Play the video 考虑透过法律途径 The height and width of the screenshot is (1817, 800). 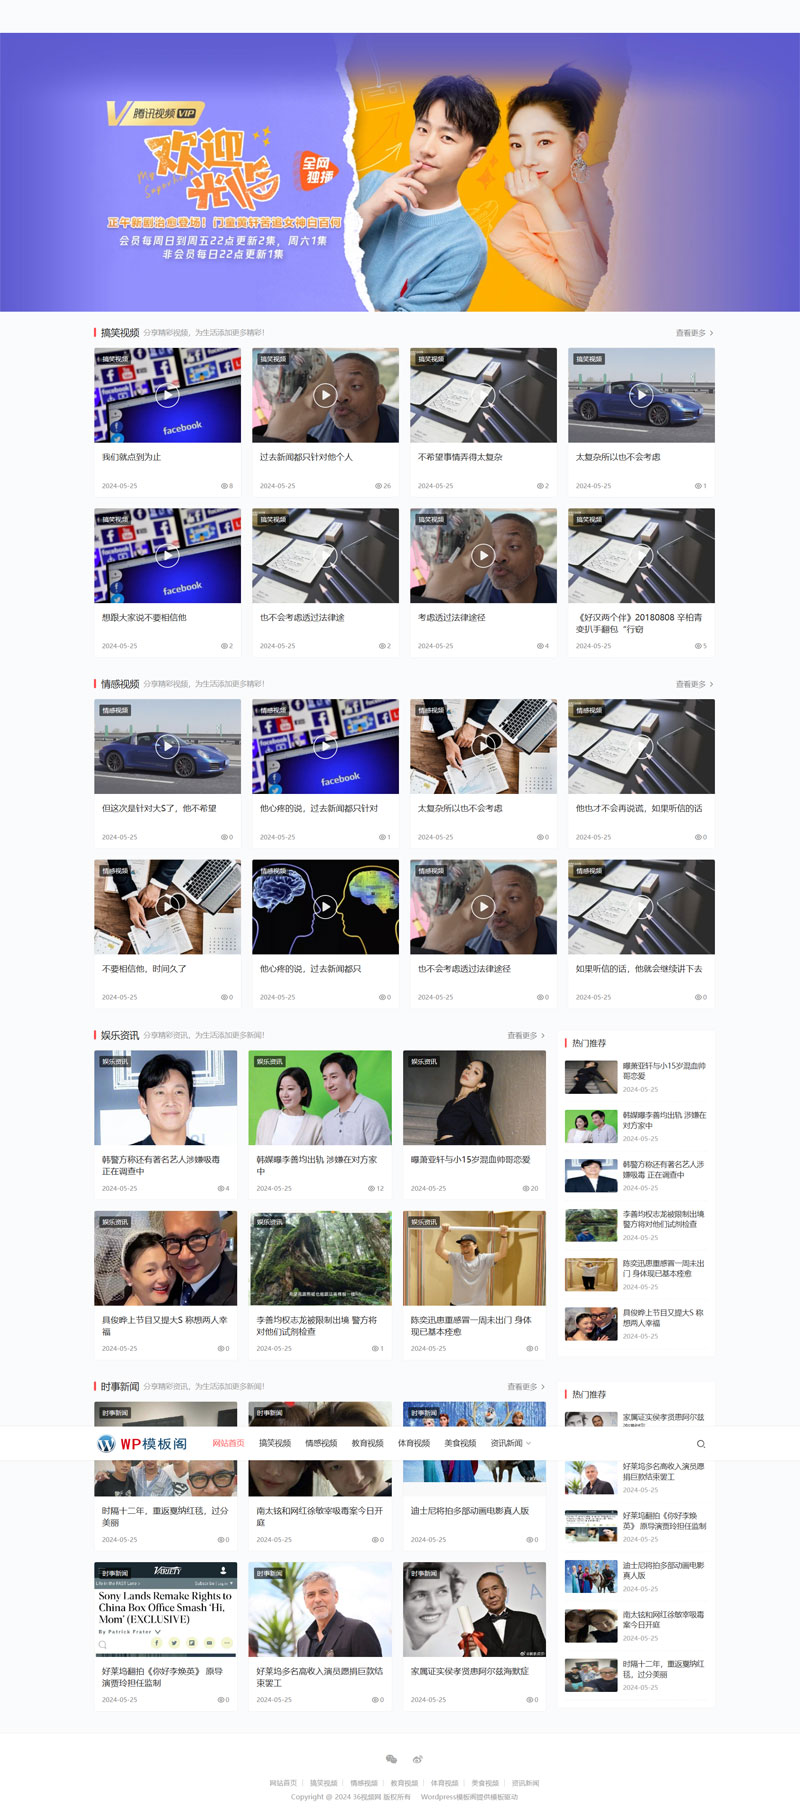pos(483,555)
